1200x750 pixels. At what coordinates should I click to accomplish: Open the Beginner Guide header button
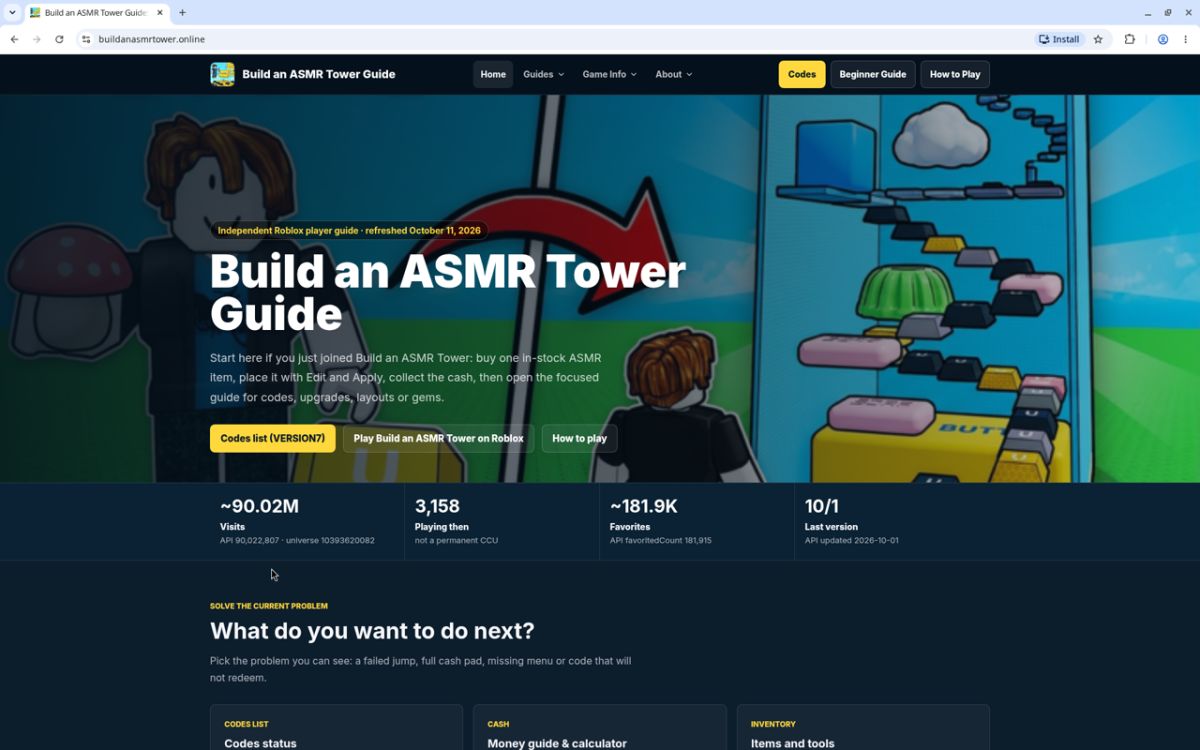873,74
